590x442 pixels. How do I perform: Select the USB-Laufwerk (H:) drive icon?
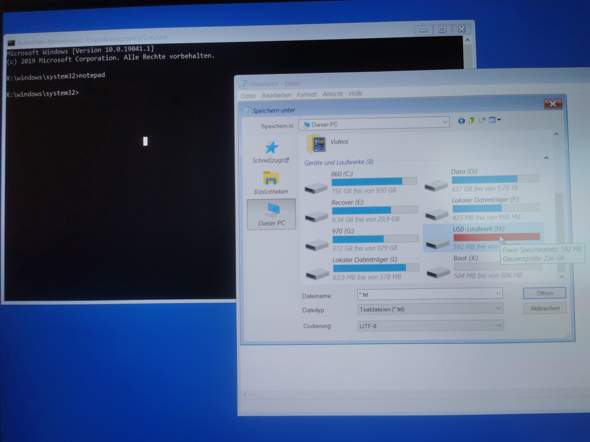pos(437,244)
